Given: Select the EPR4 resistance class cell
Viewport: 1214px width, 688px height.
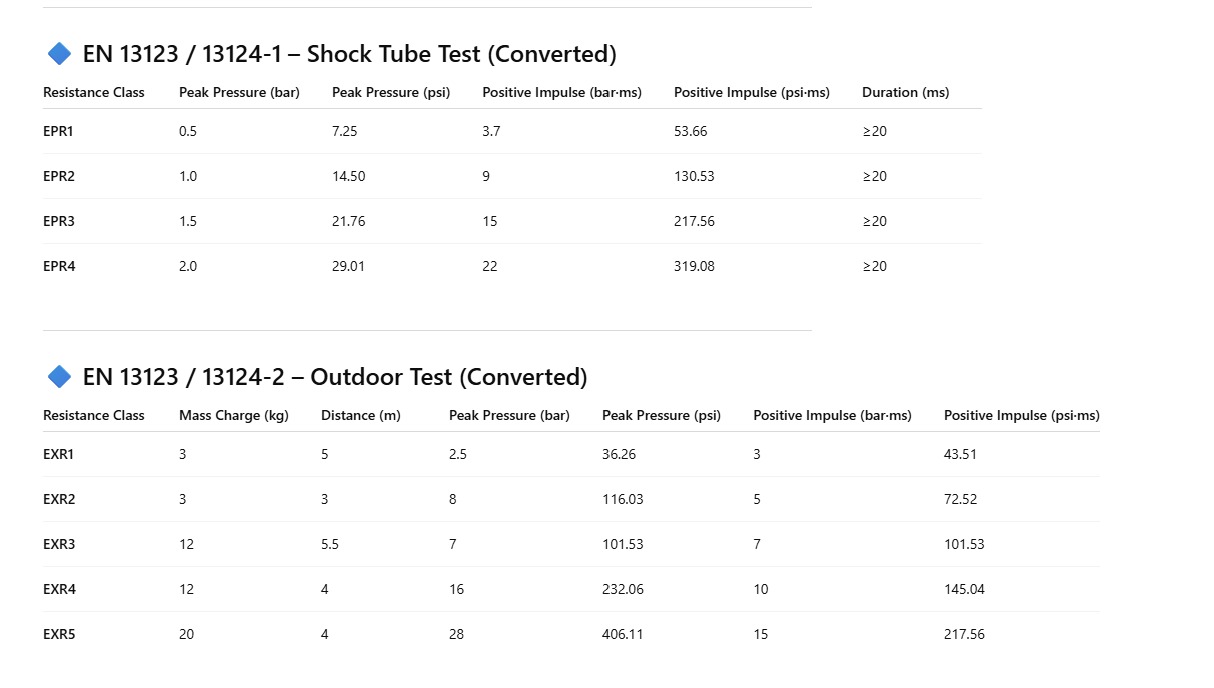Looking at the screenshot, I should 59,266.
